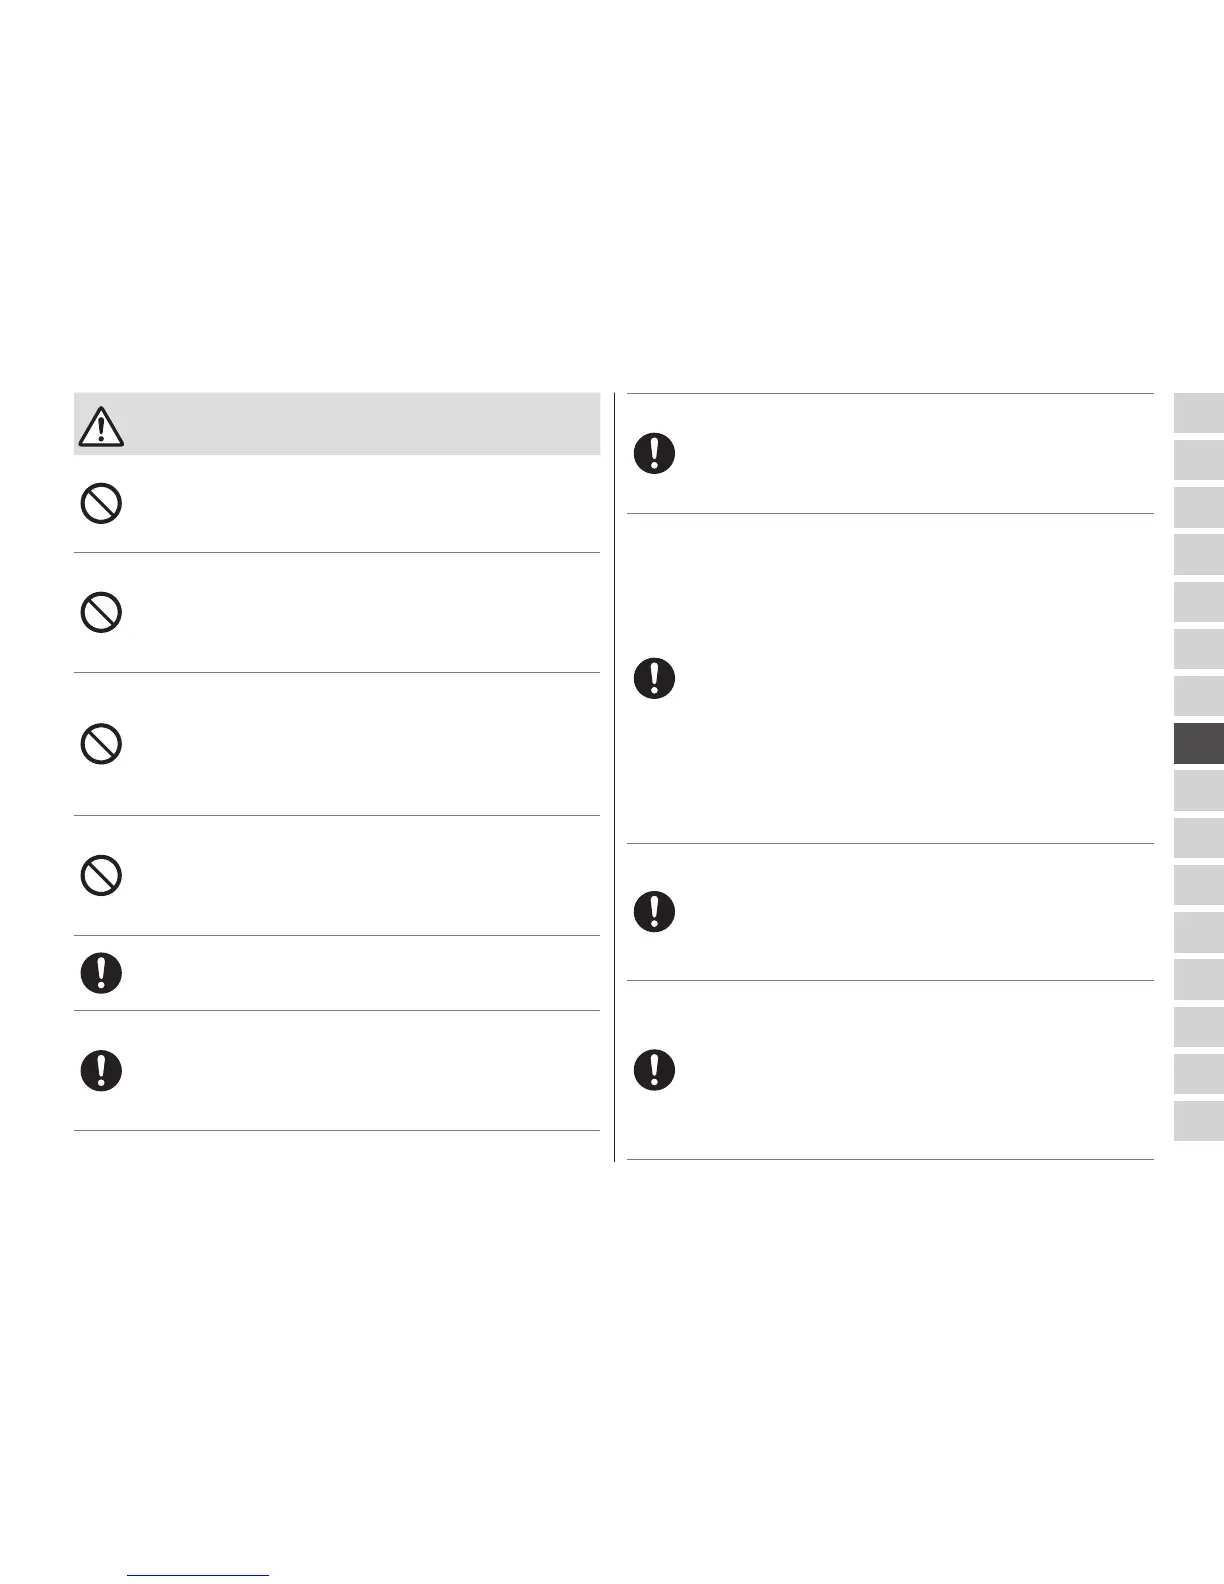This screenshot has height=1584, width=1224.
Task: Click the first prohibition icon under the warning header
Action: coord(101,504)
